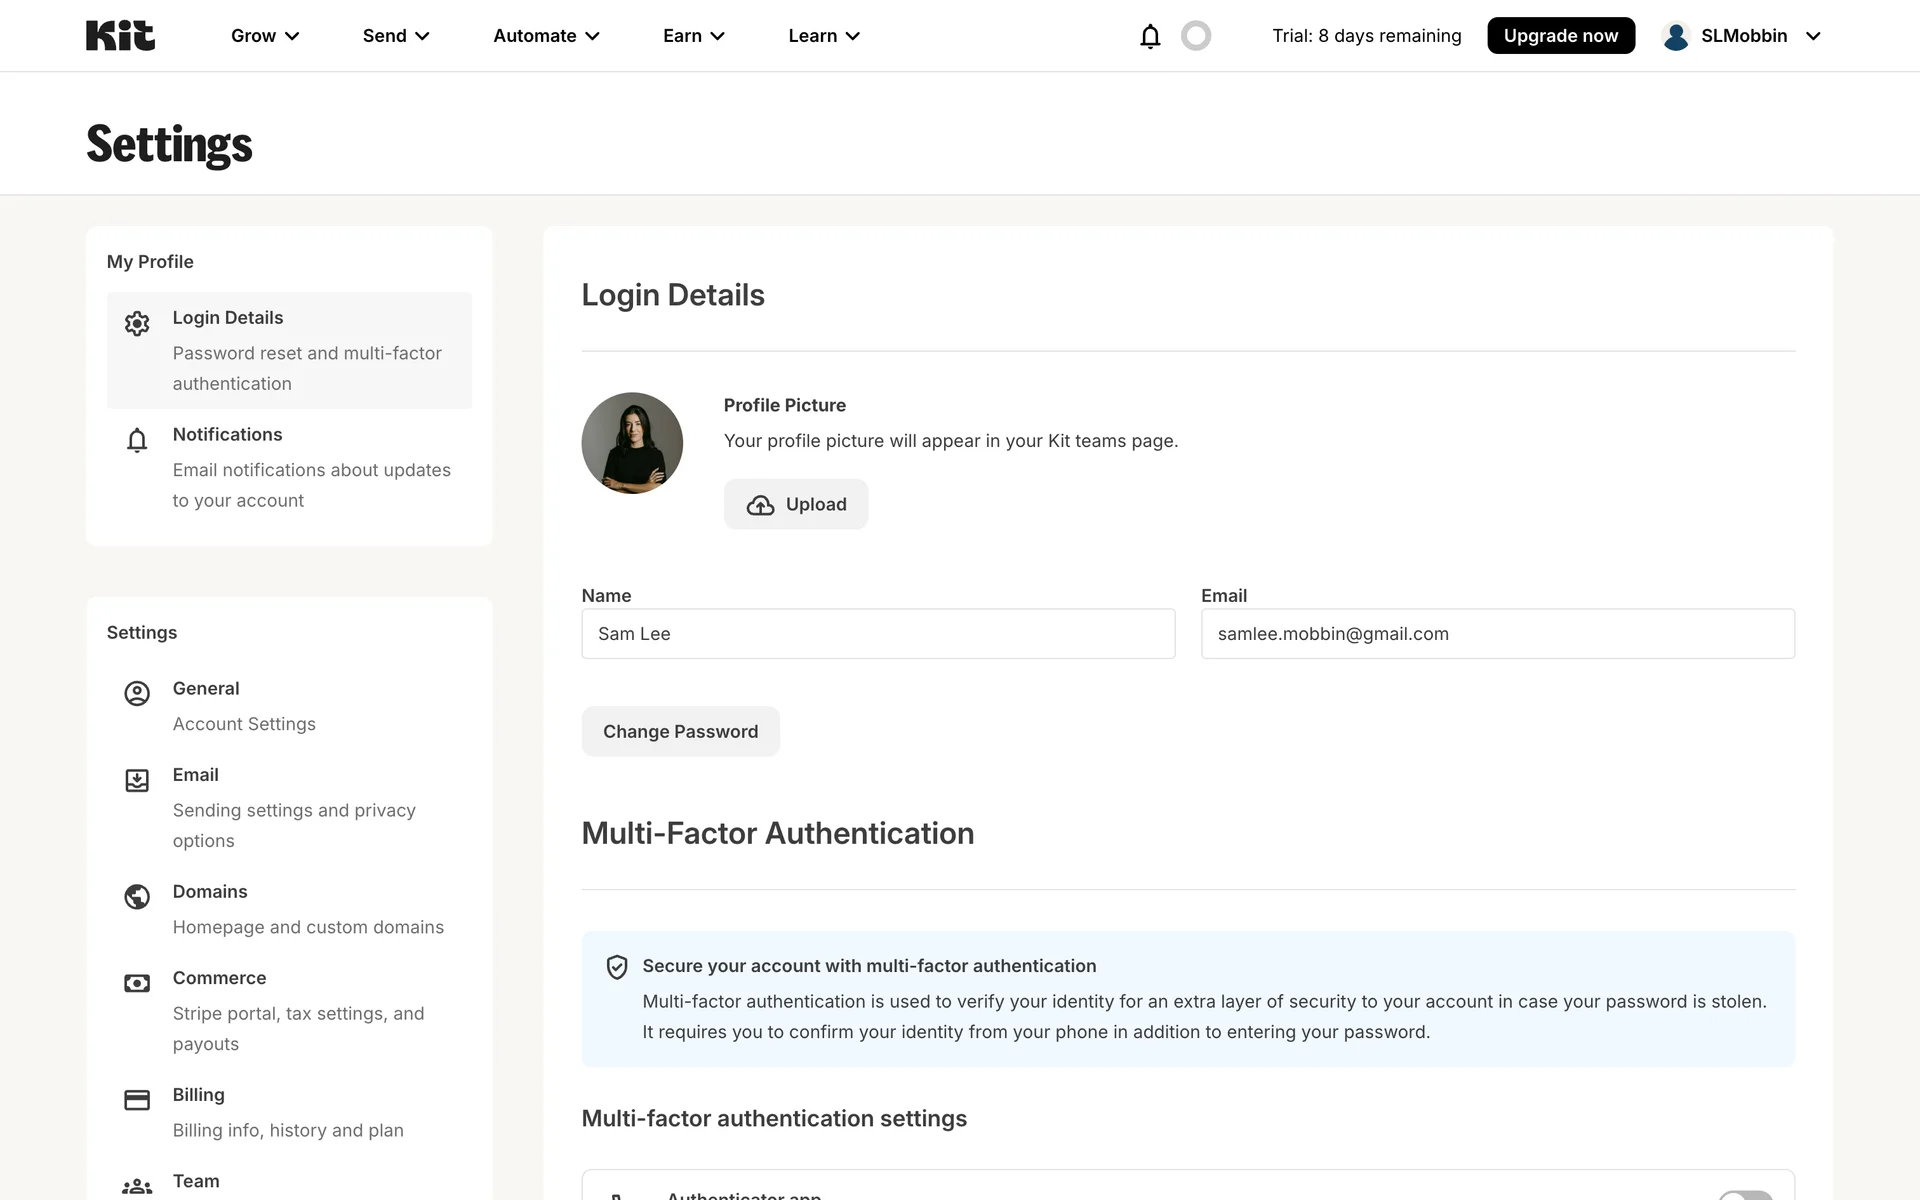This screenshot has height=1200, width=1920.
Task: Click the Email inbox tray icon
Action: tap(137, 780)
